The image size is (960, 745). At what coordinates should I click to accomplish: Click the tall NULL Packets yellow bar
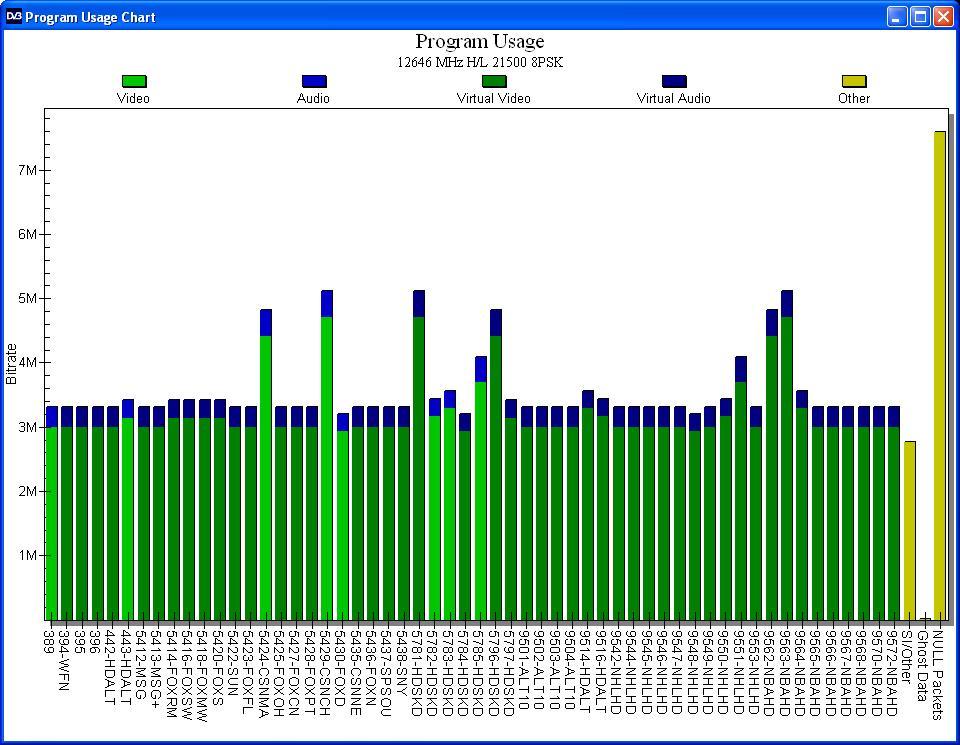940,375
